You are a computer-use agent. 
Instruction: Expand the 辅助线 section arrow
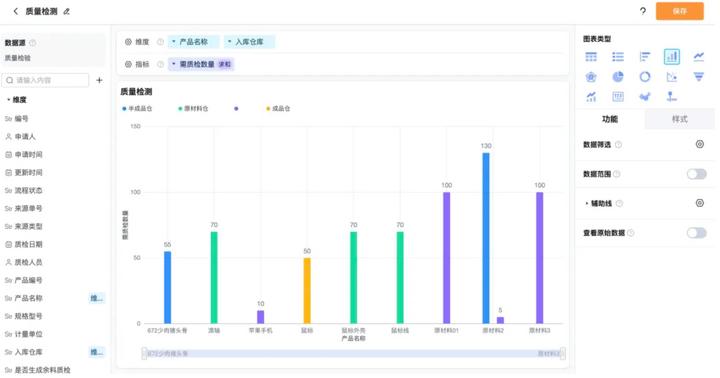pos(586,203)
